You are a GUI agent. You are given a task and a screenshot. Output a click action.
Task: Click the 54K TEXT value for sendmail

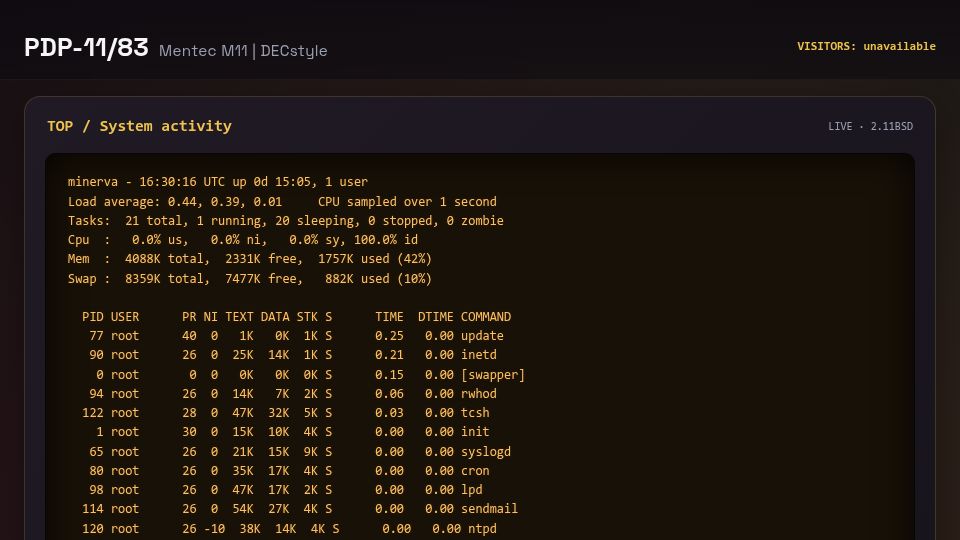(243, 509)
